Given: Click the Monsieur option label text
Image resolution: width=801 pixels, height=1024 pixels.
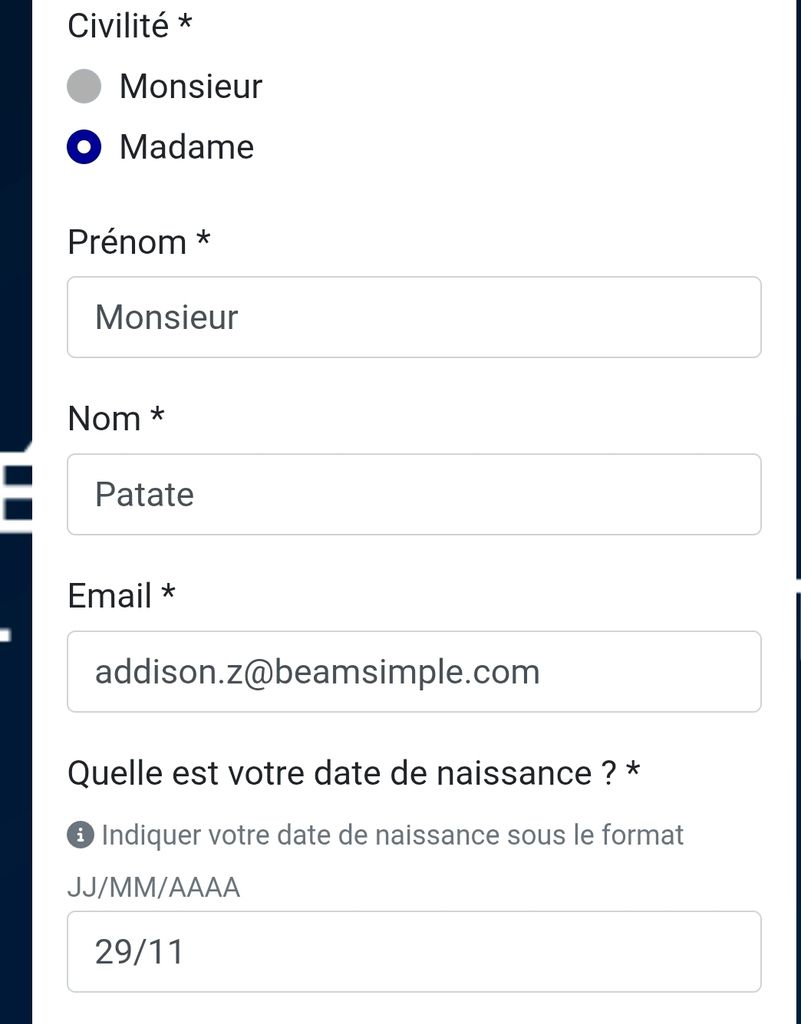Looking at the screenshot, I should pos(191,86).
